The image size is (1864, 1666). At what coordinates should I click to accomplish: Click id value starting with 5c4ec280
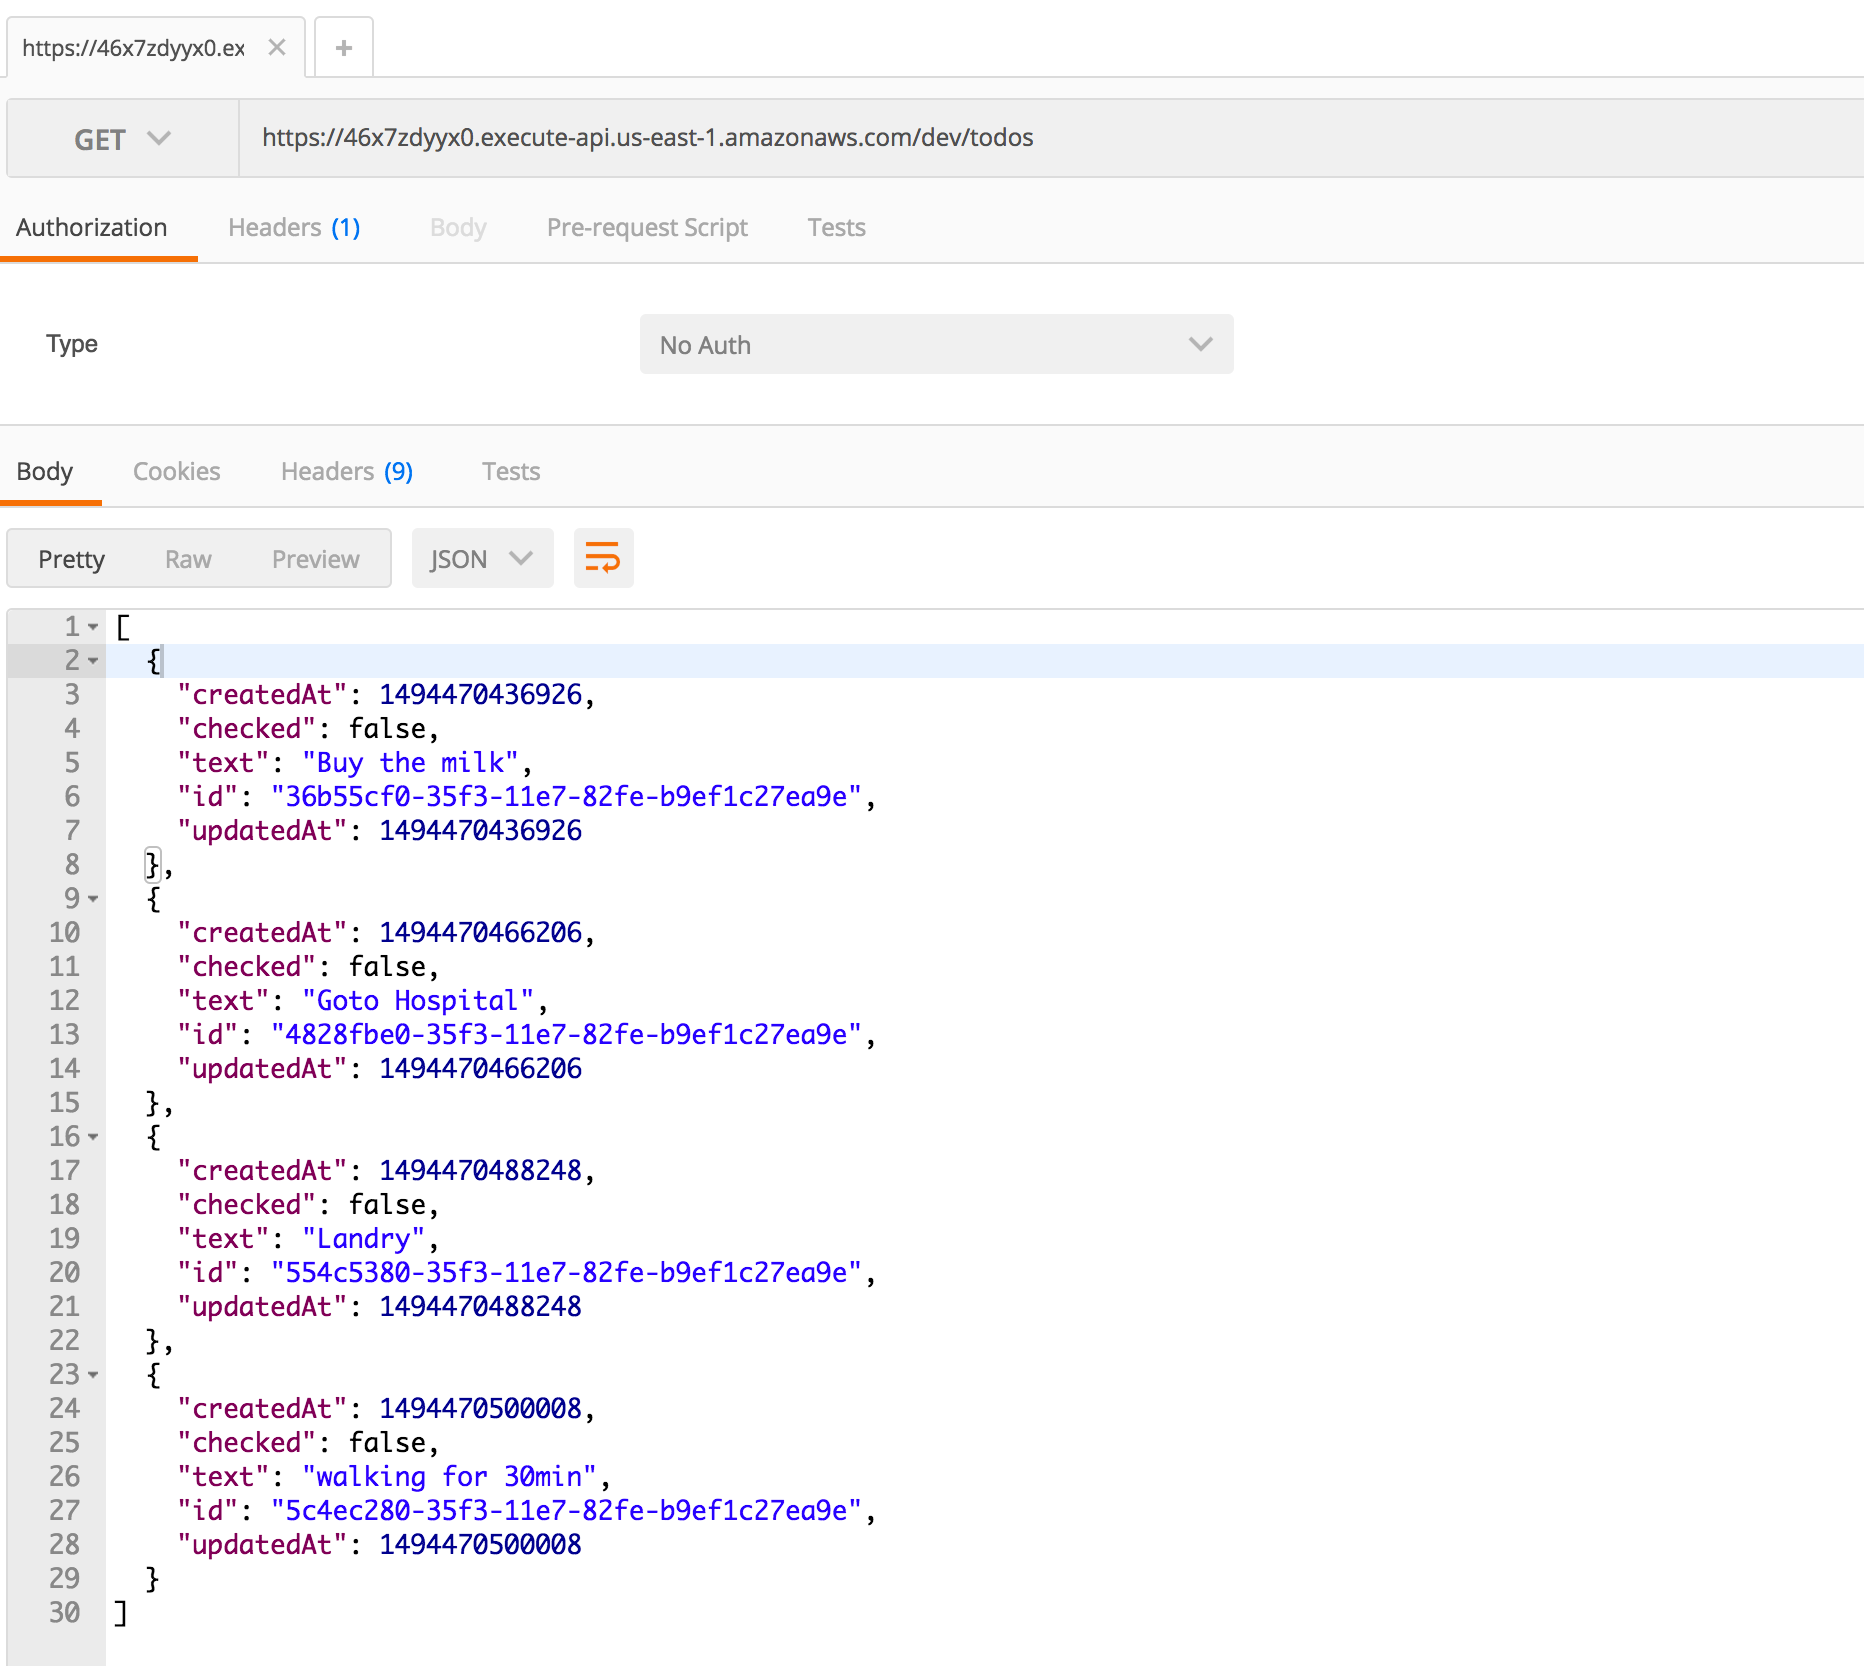(x=566, y=1511)
